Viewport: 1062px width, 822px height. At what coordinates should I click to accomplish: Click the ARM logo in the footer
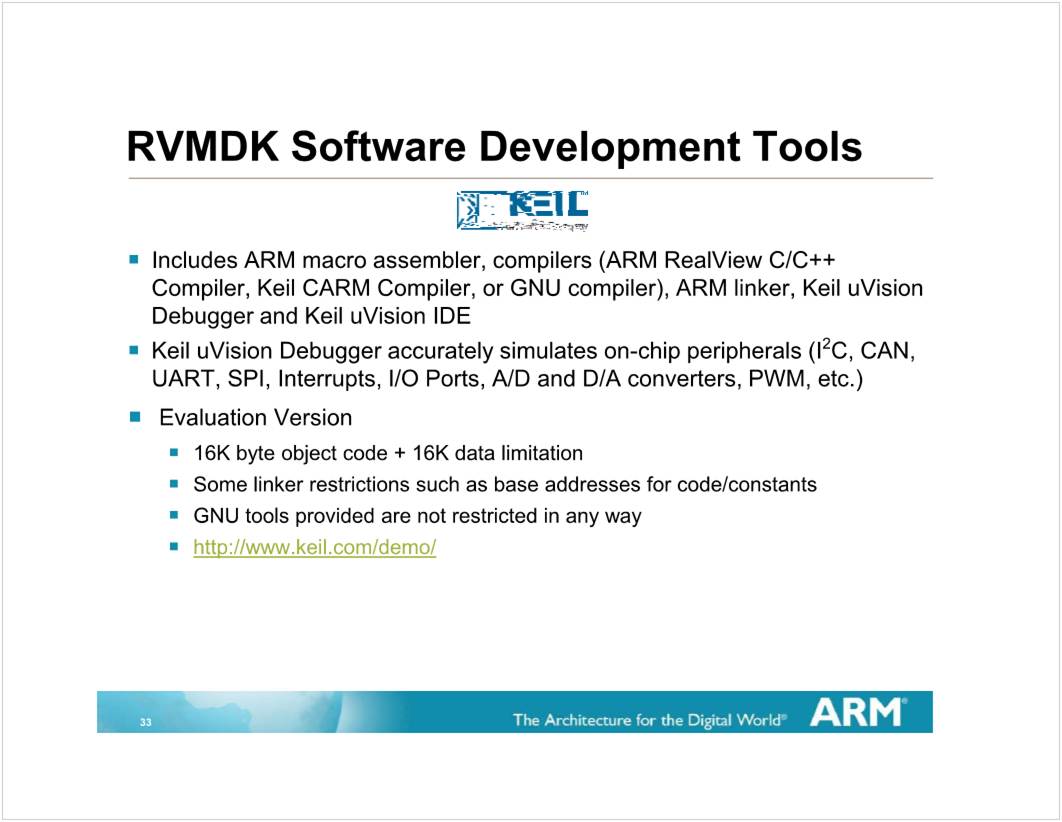coord(858,712)
